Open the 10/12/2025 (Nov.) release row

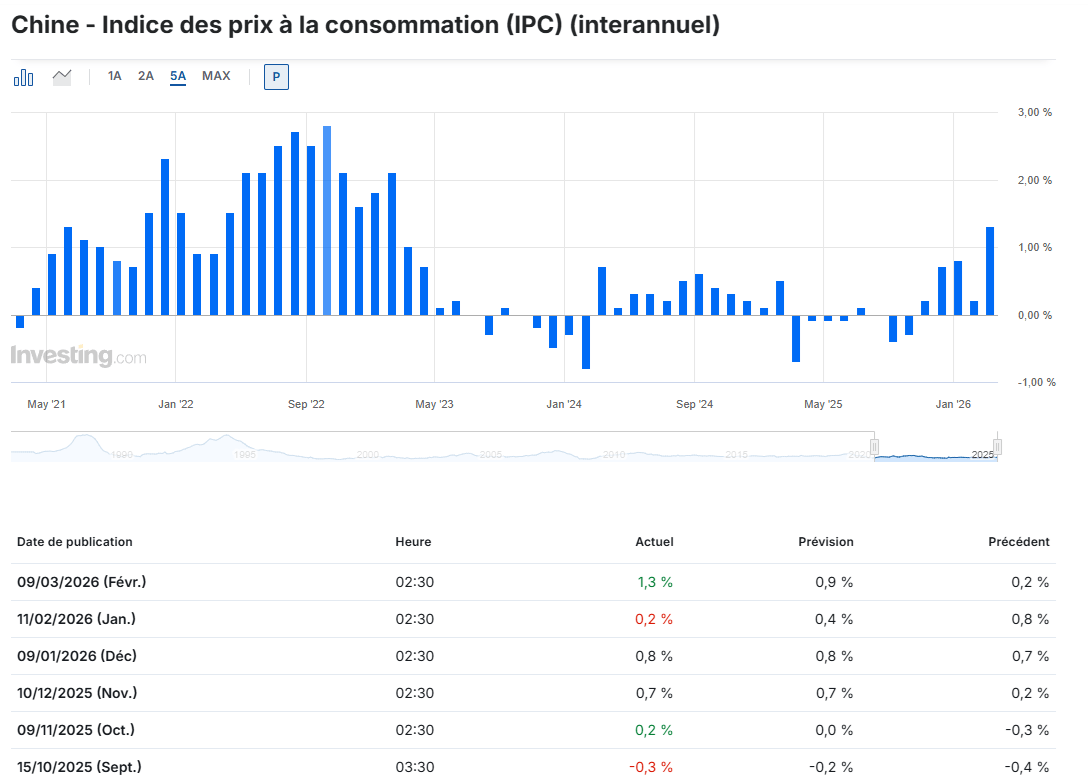[77, 693]
